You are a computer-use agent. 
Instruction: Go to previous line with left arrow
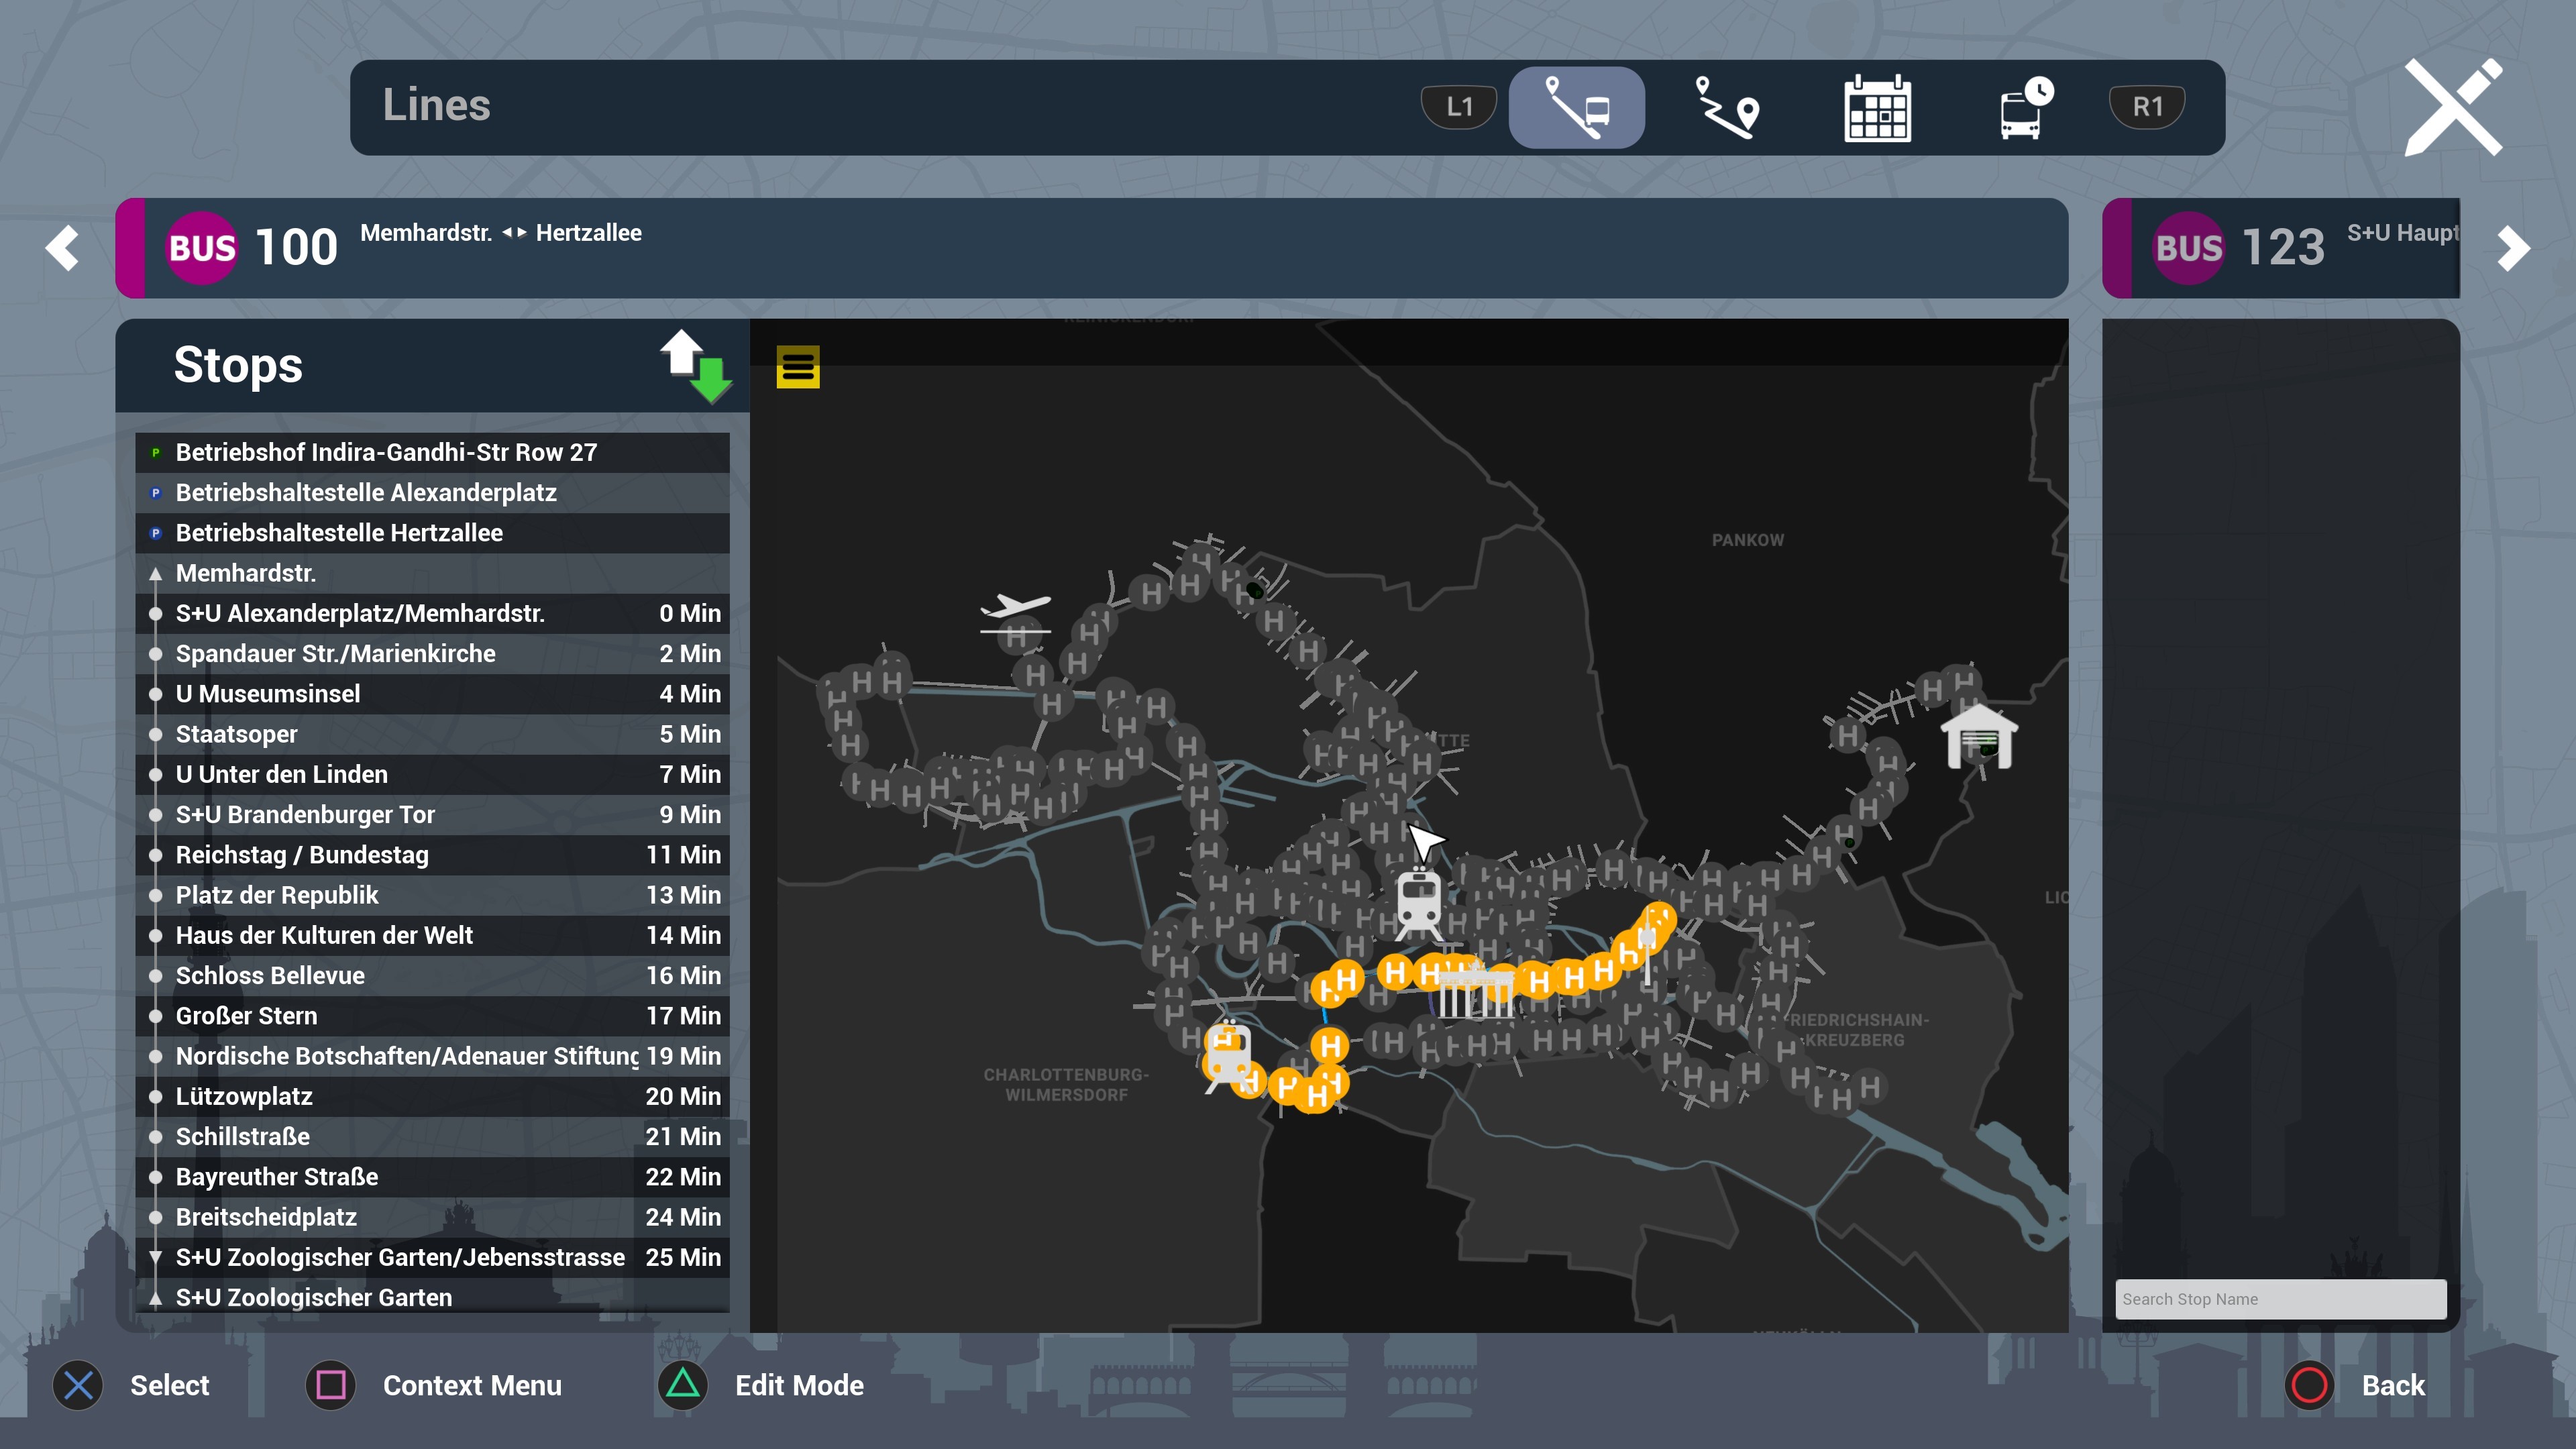click(63, 248)
